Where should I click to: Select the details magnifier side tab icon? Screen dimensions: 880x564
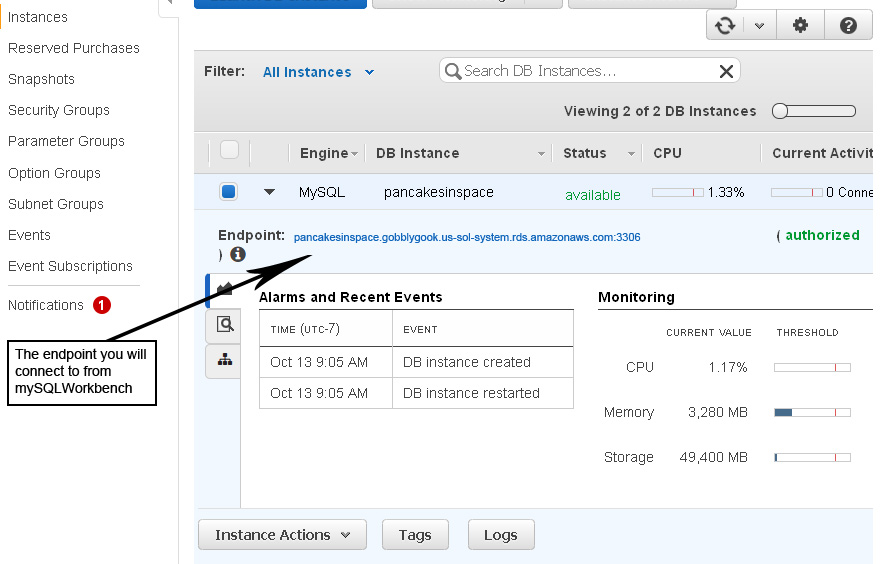click(x=224, y=324)
